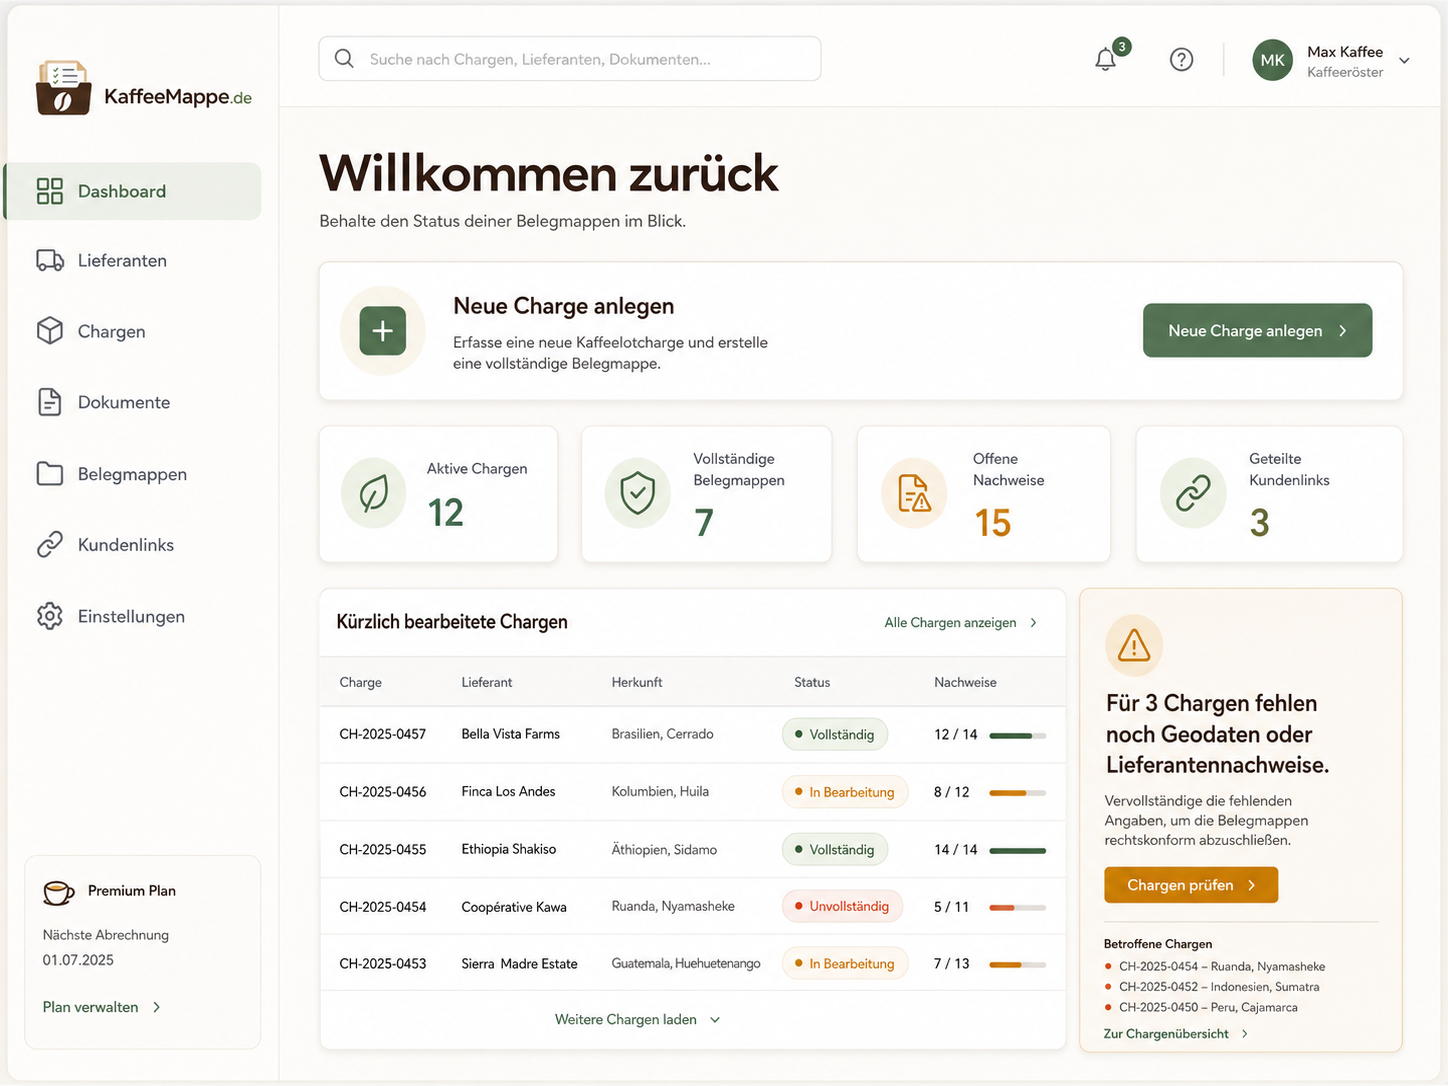This screenshot has width=1448, height=1086.
Task: Click In Bearbeitung badge for CH-2025-0453
Action: [845, 964]
